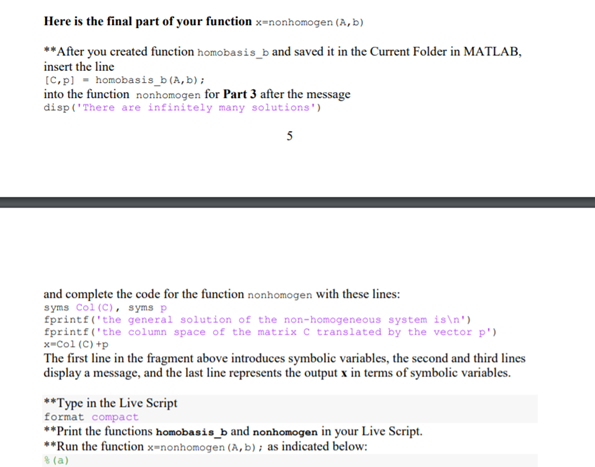Click the bold word 'homobasis_b' in the Print instruction

coord(192,432)
